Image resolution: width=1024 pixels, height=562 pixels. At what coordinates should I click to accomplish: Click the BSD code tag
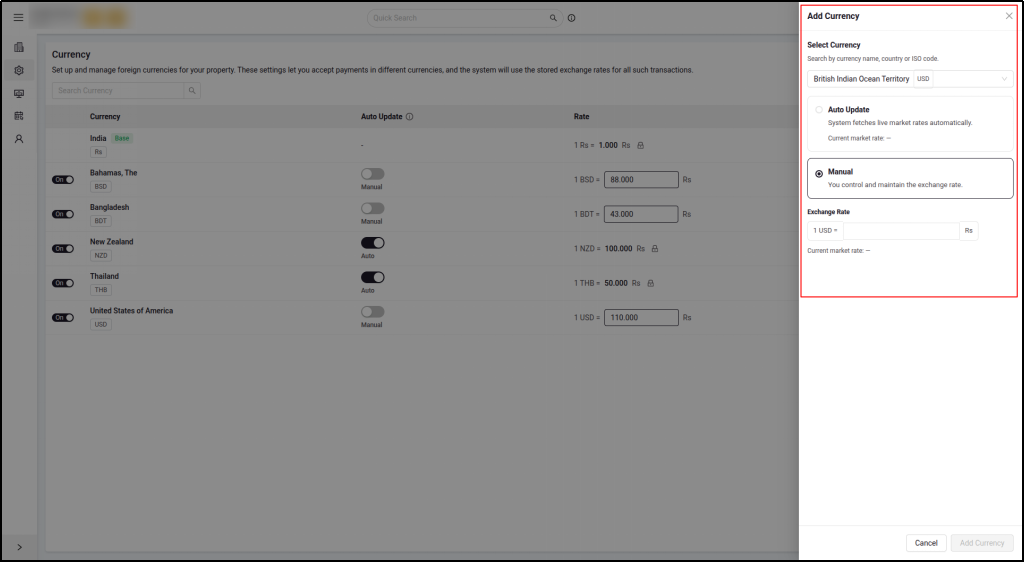tap(101, 187)
